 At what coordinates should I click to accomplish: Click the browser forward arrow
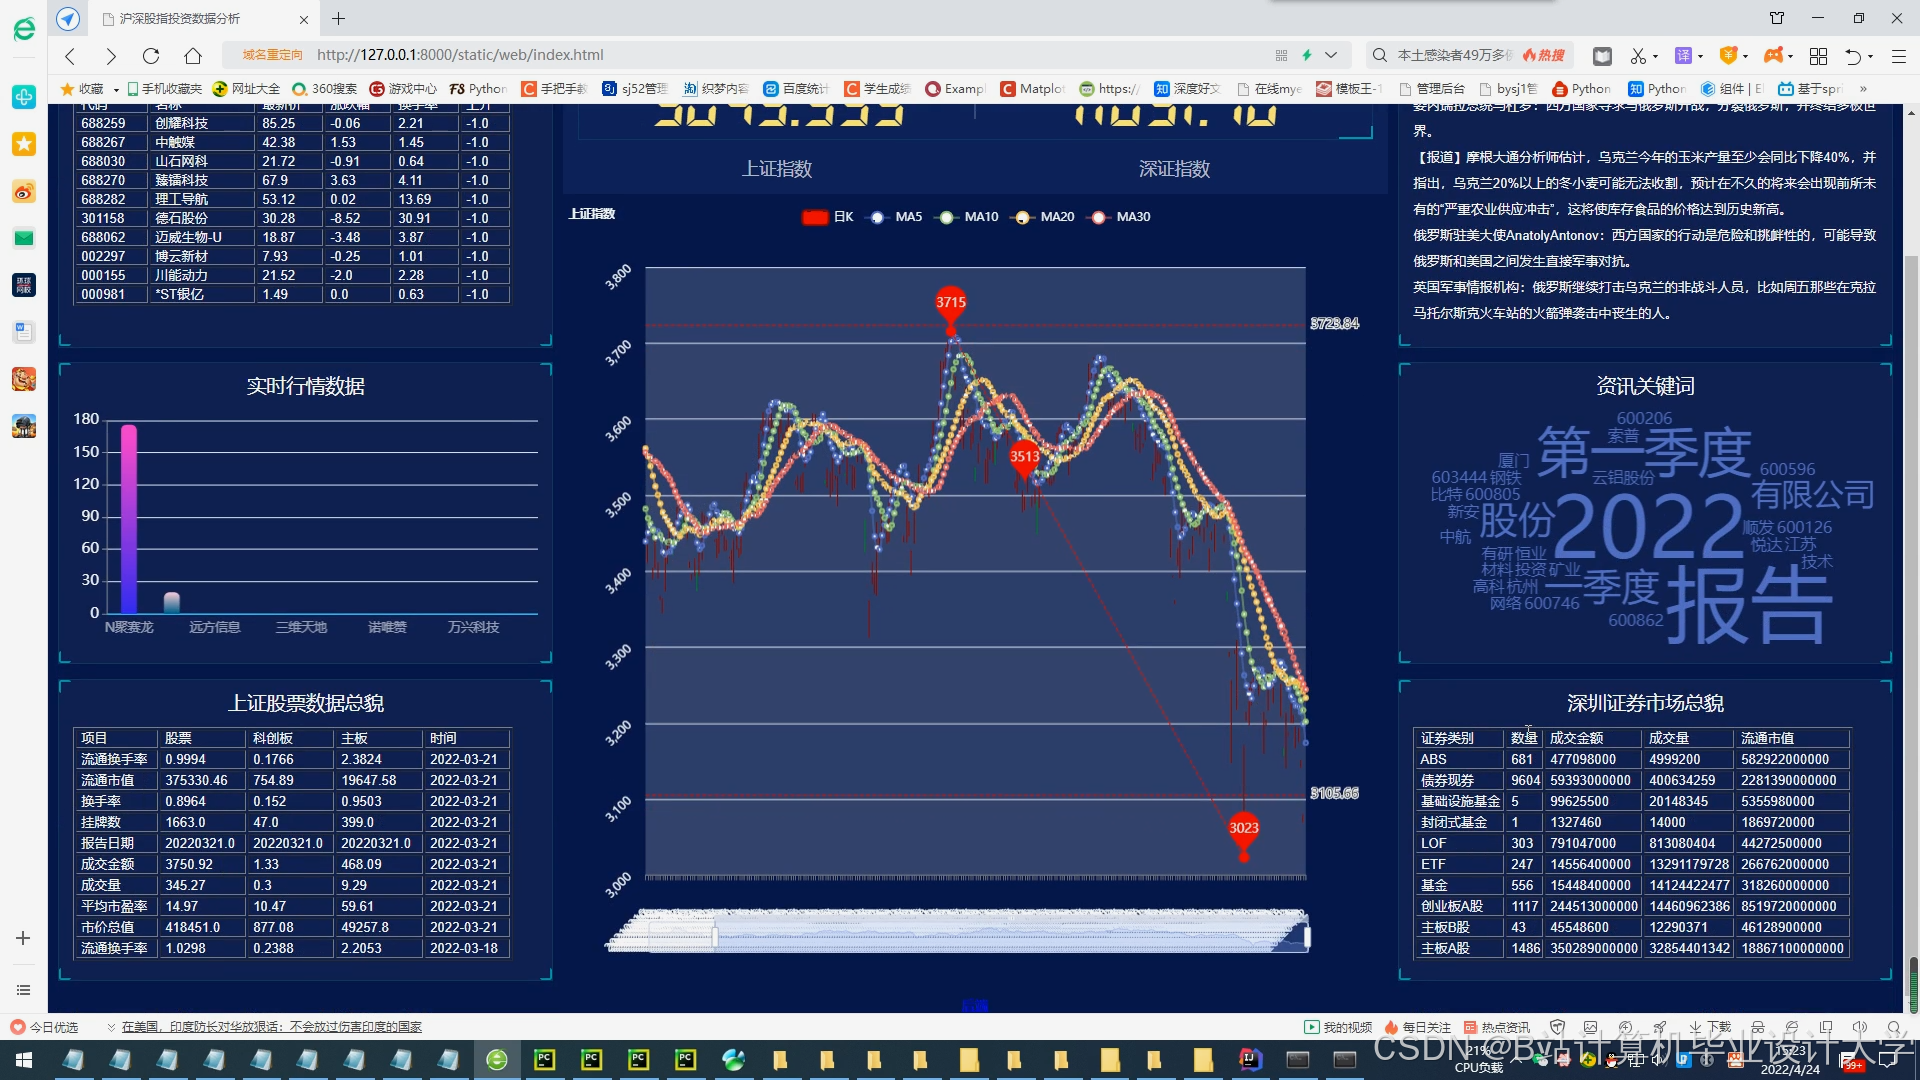(111, 56)
